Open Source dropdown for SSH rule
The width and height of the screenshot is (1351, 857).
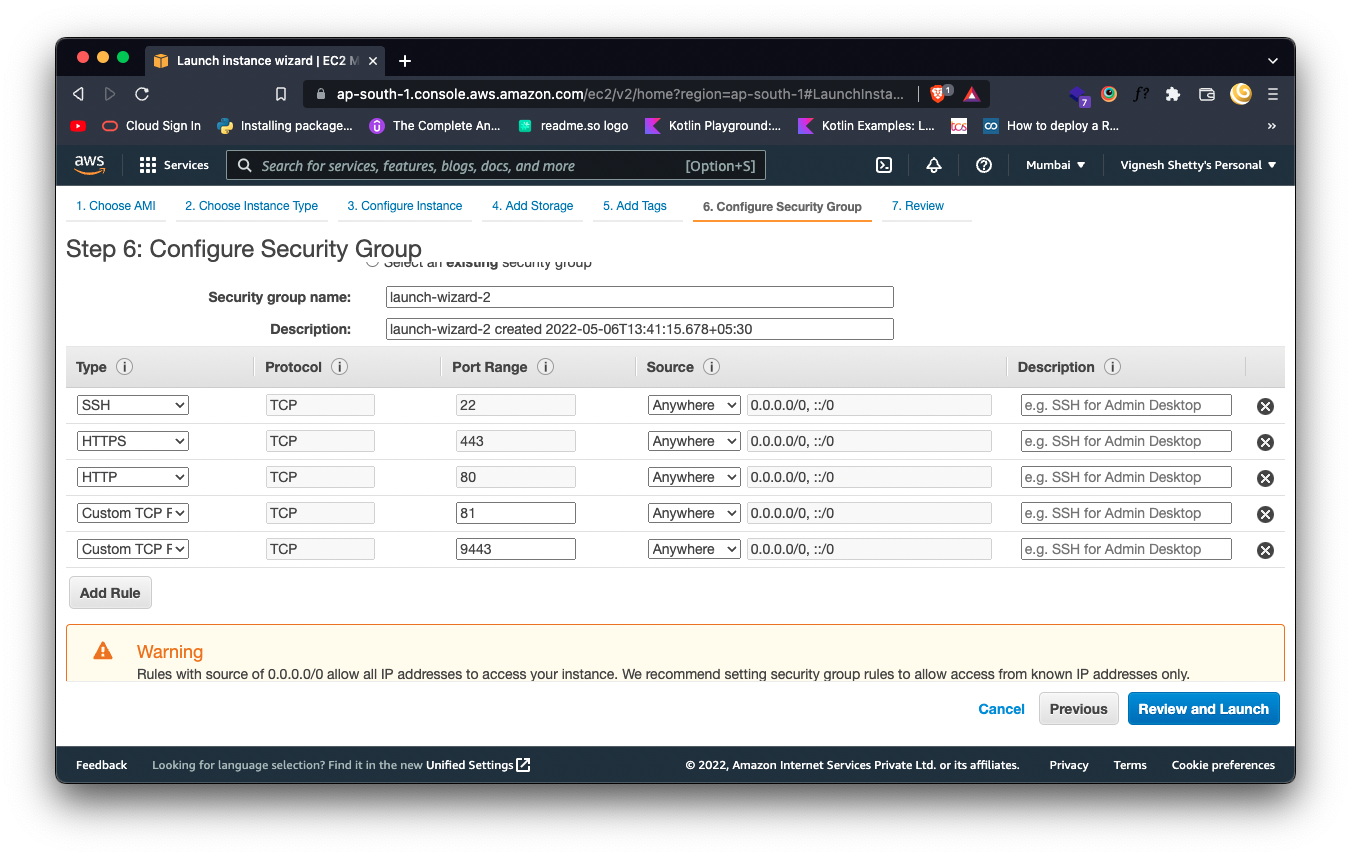point(694,405)
